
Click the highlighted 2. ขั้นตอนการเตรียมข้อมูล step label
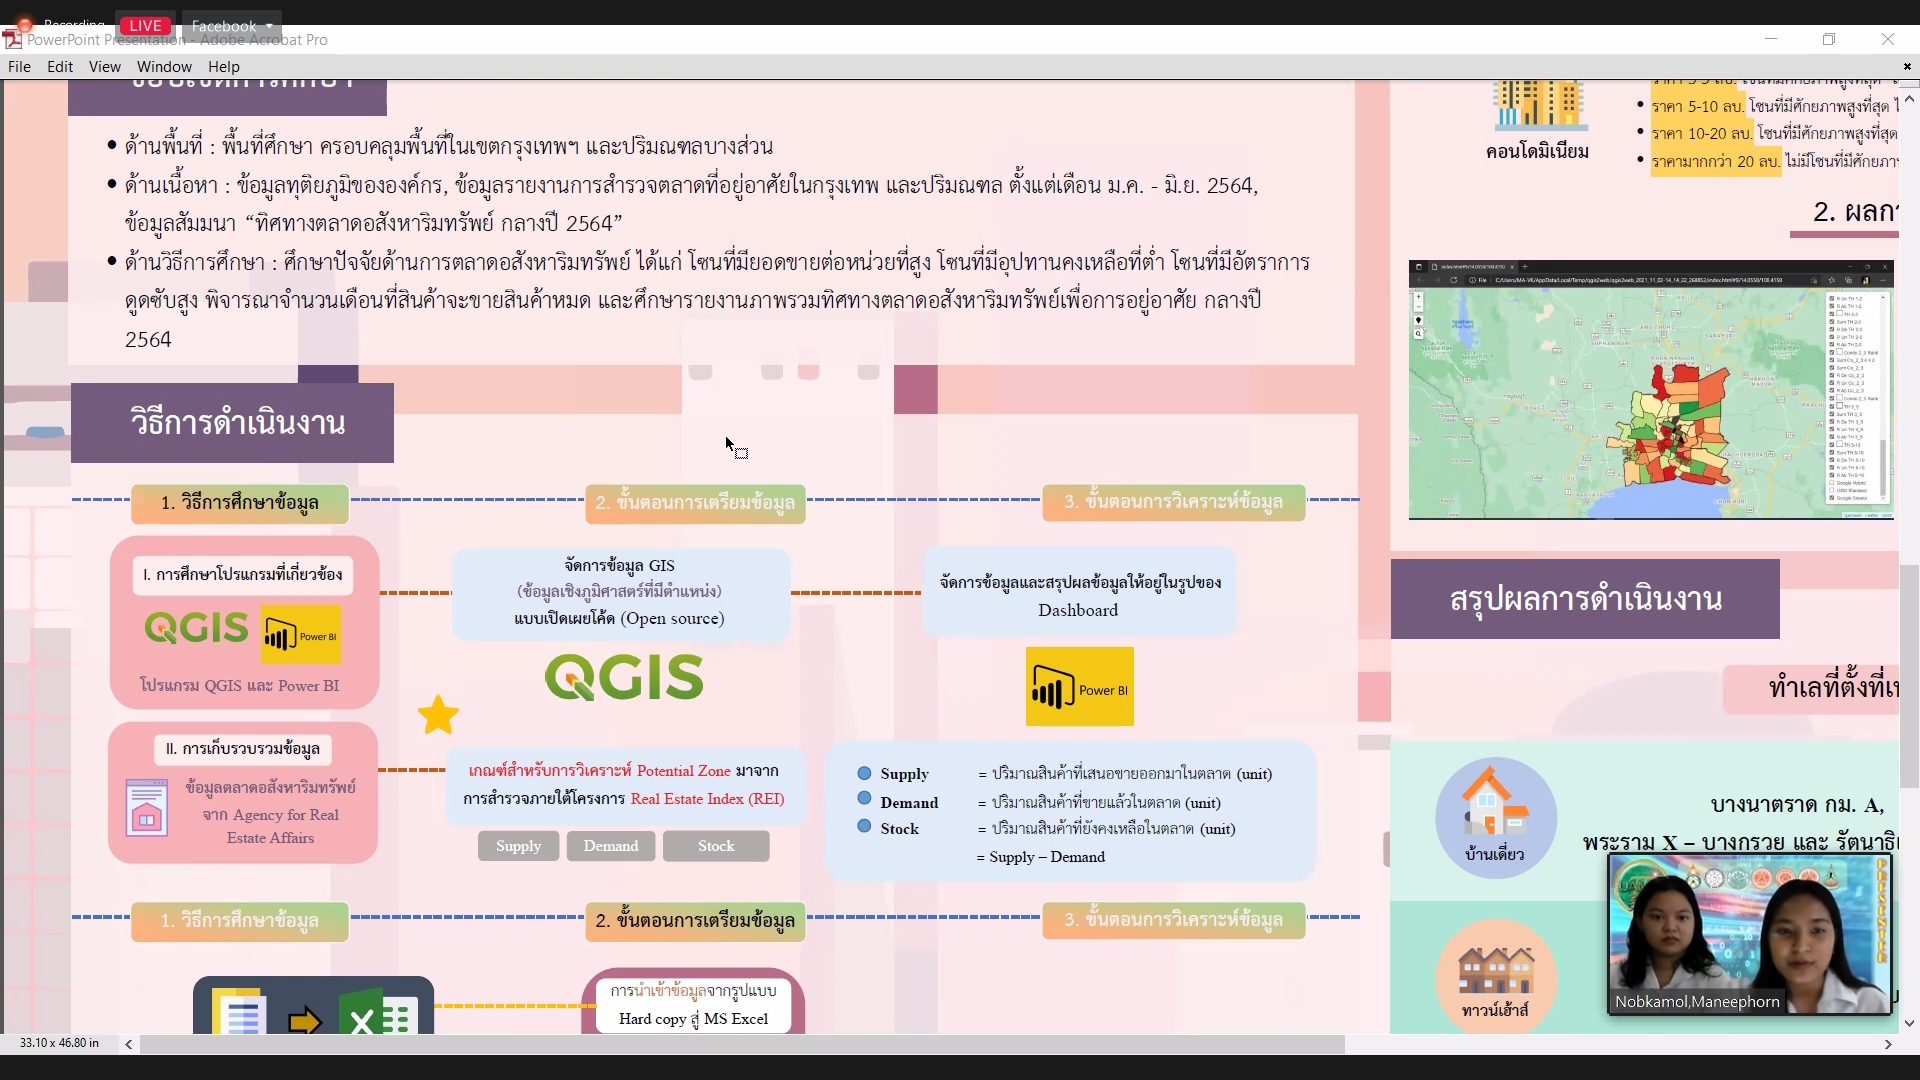695,921
